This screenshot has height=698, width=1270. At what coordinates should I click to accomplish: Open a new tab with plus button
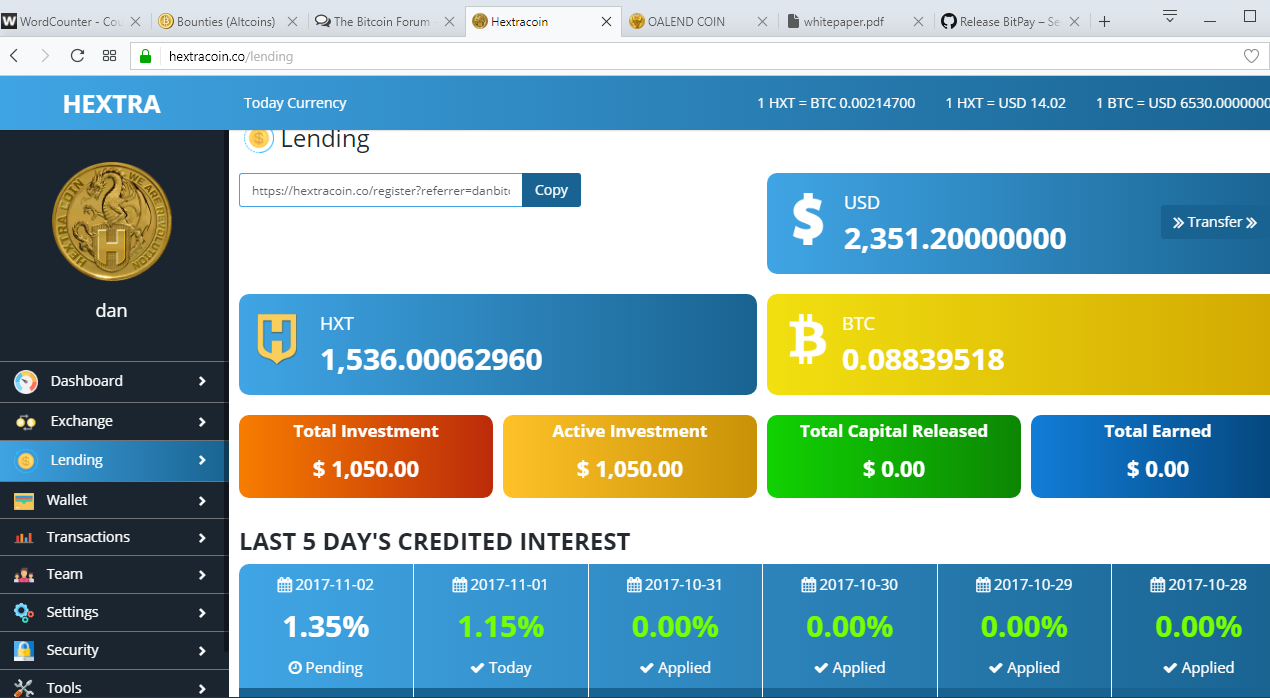1104,21
